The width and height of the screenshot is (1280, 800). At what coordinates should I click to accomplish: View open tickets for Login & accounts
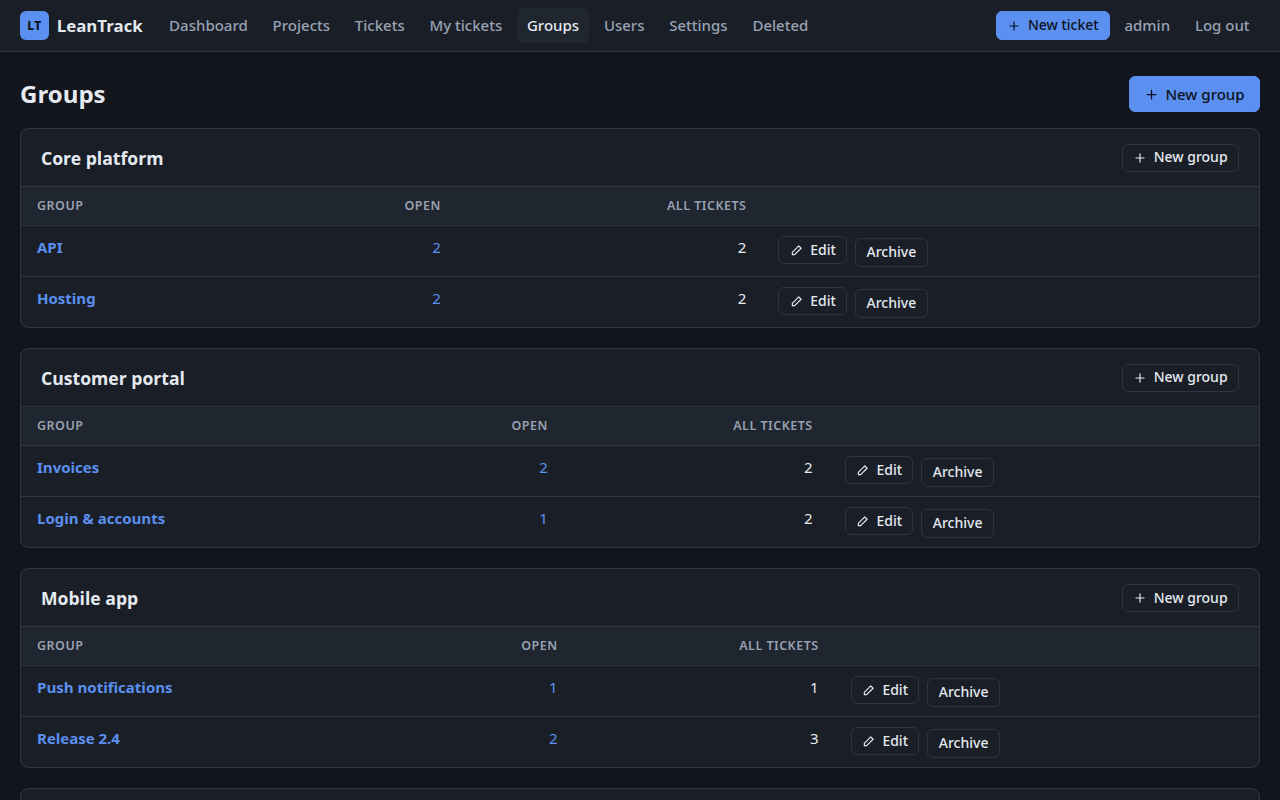(x=543, y=519)
